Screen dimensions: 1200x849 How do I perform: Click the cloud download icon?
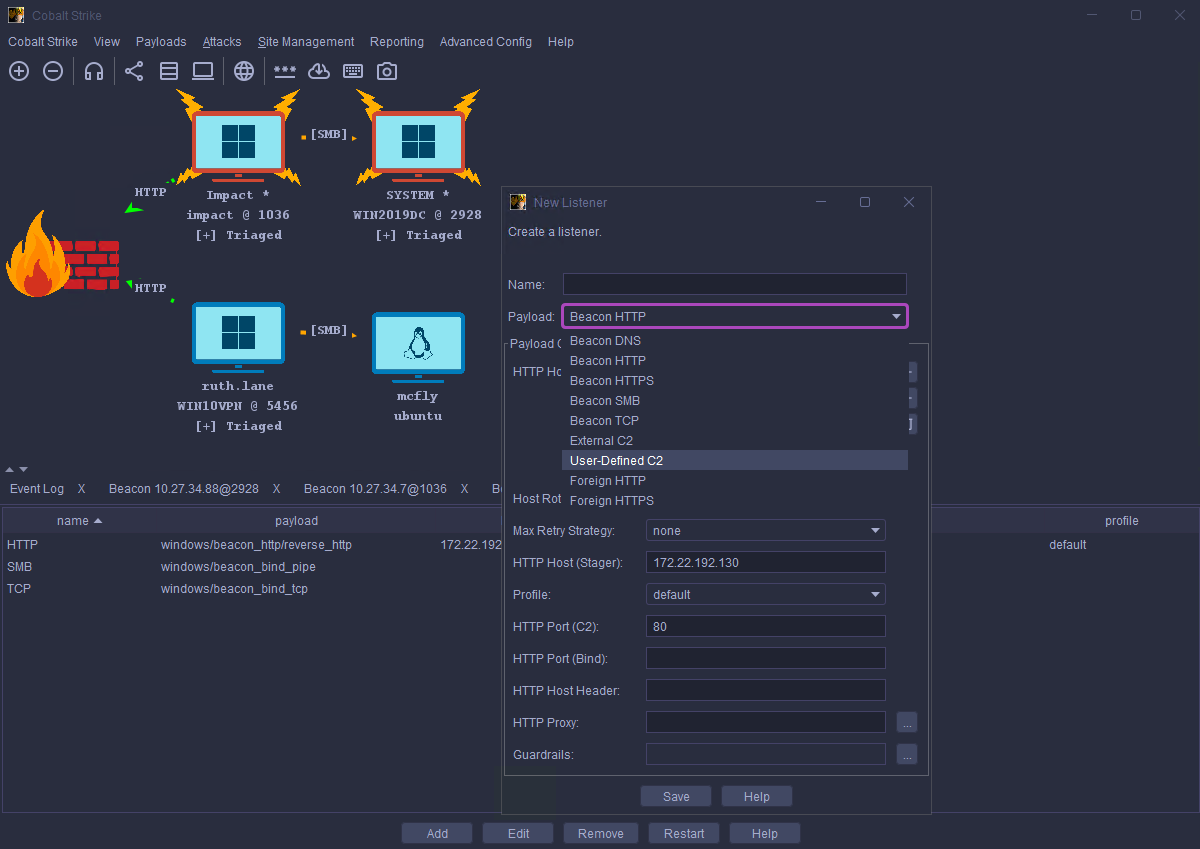319,71
